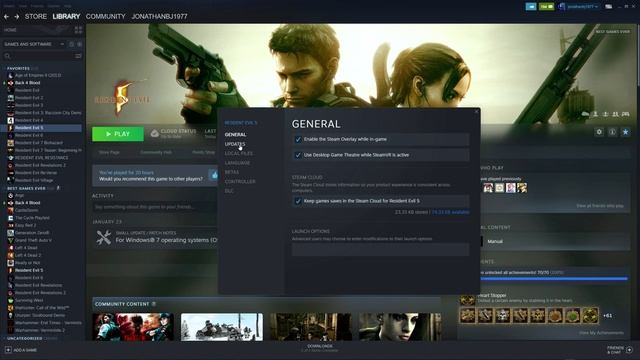Click the recent activity clock icon

71,44
